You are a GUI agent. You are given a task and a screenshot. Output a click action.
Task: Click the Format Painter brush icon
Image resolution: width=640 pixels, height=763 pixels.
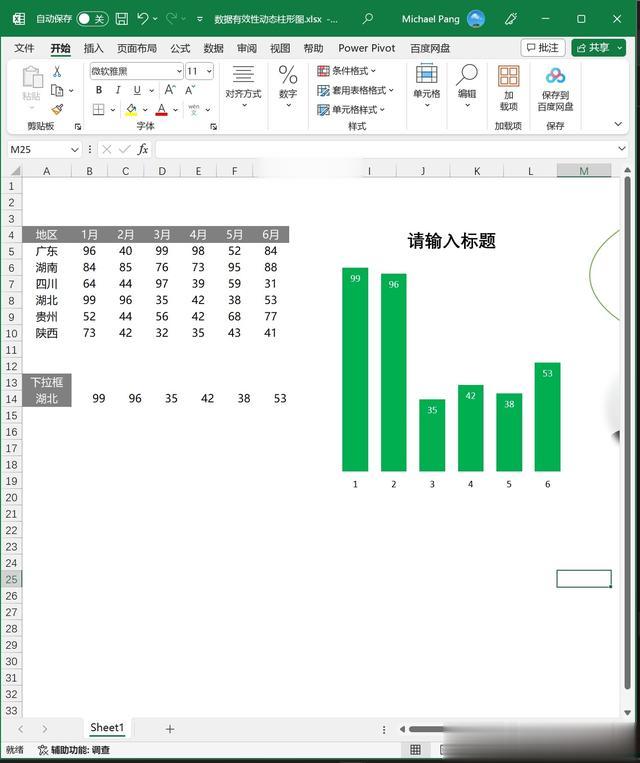(x=57, y=109)
